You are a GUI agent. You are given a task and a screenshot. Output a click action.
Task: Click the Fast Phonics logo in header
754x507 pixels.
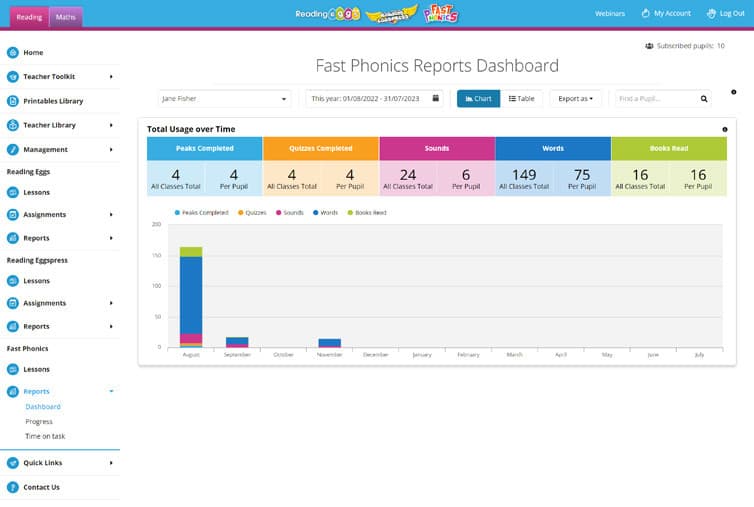[x=440, y=14]
